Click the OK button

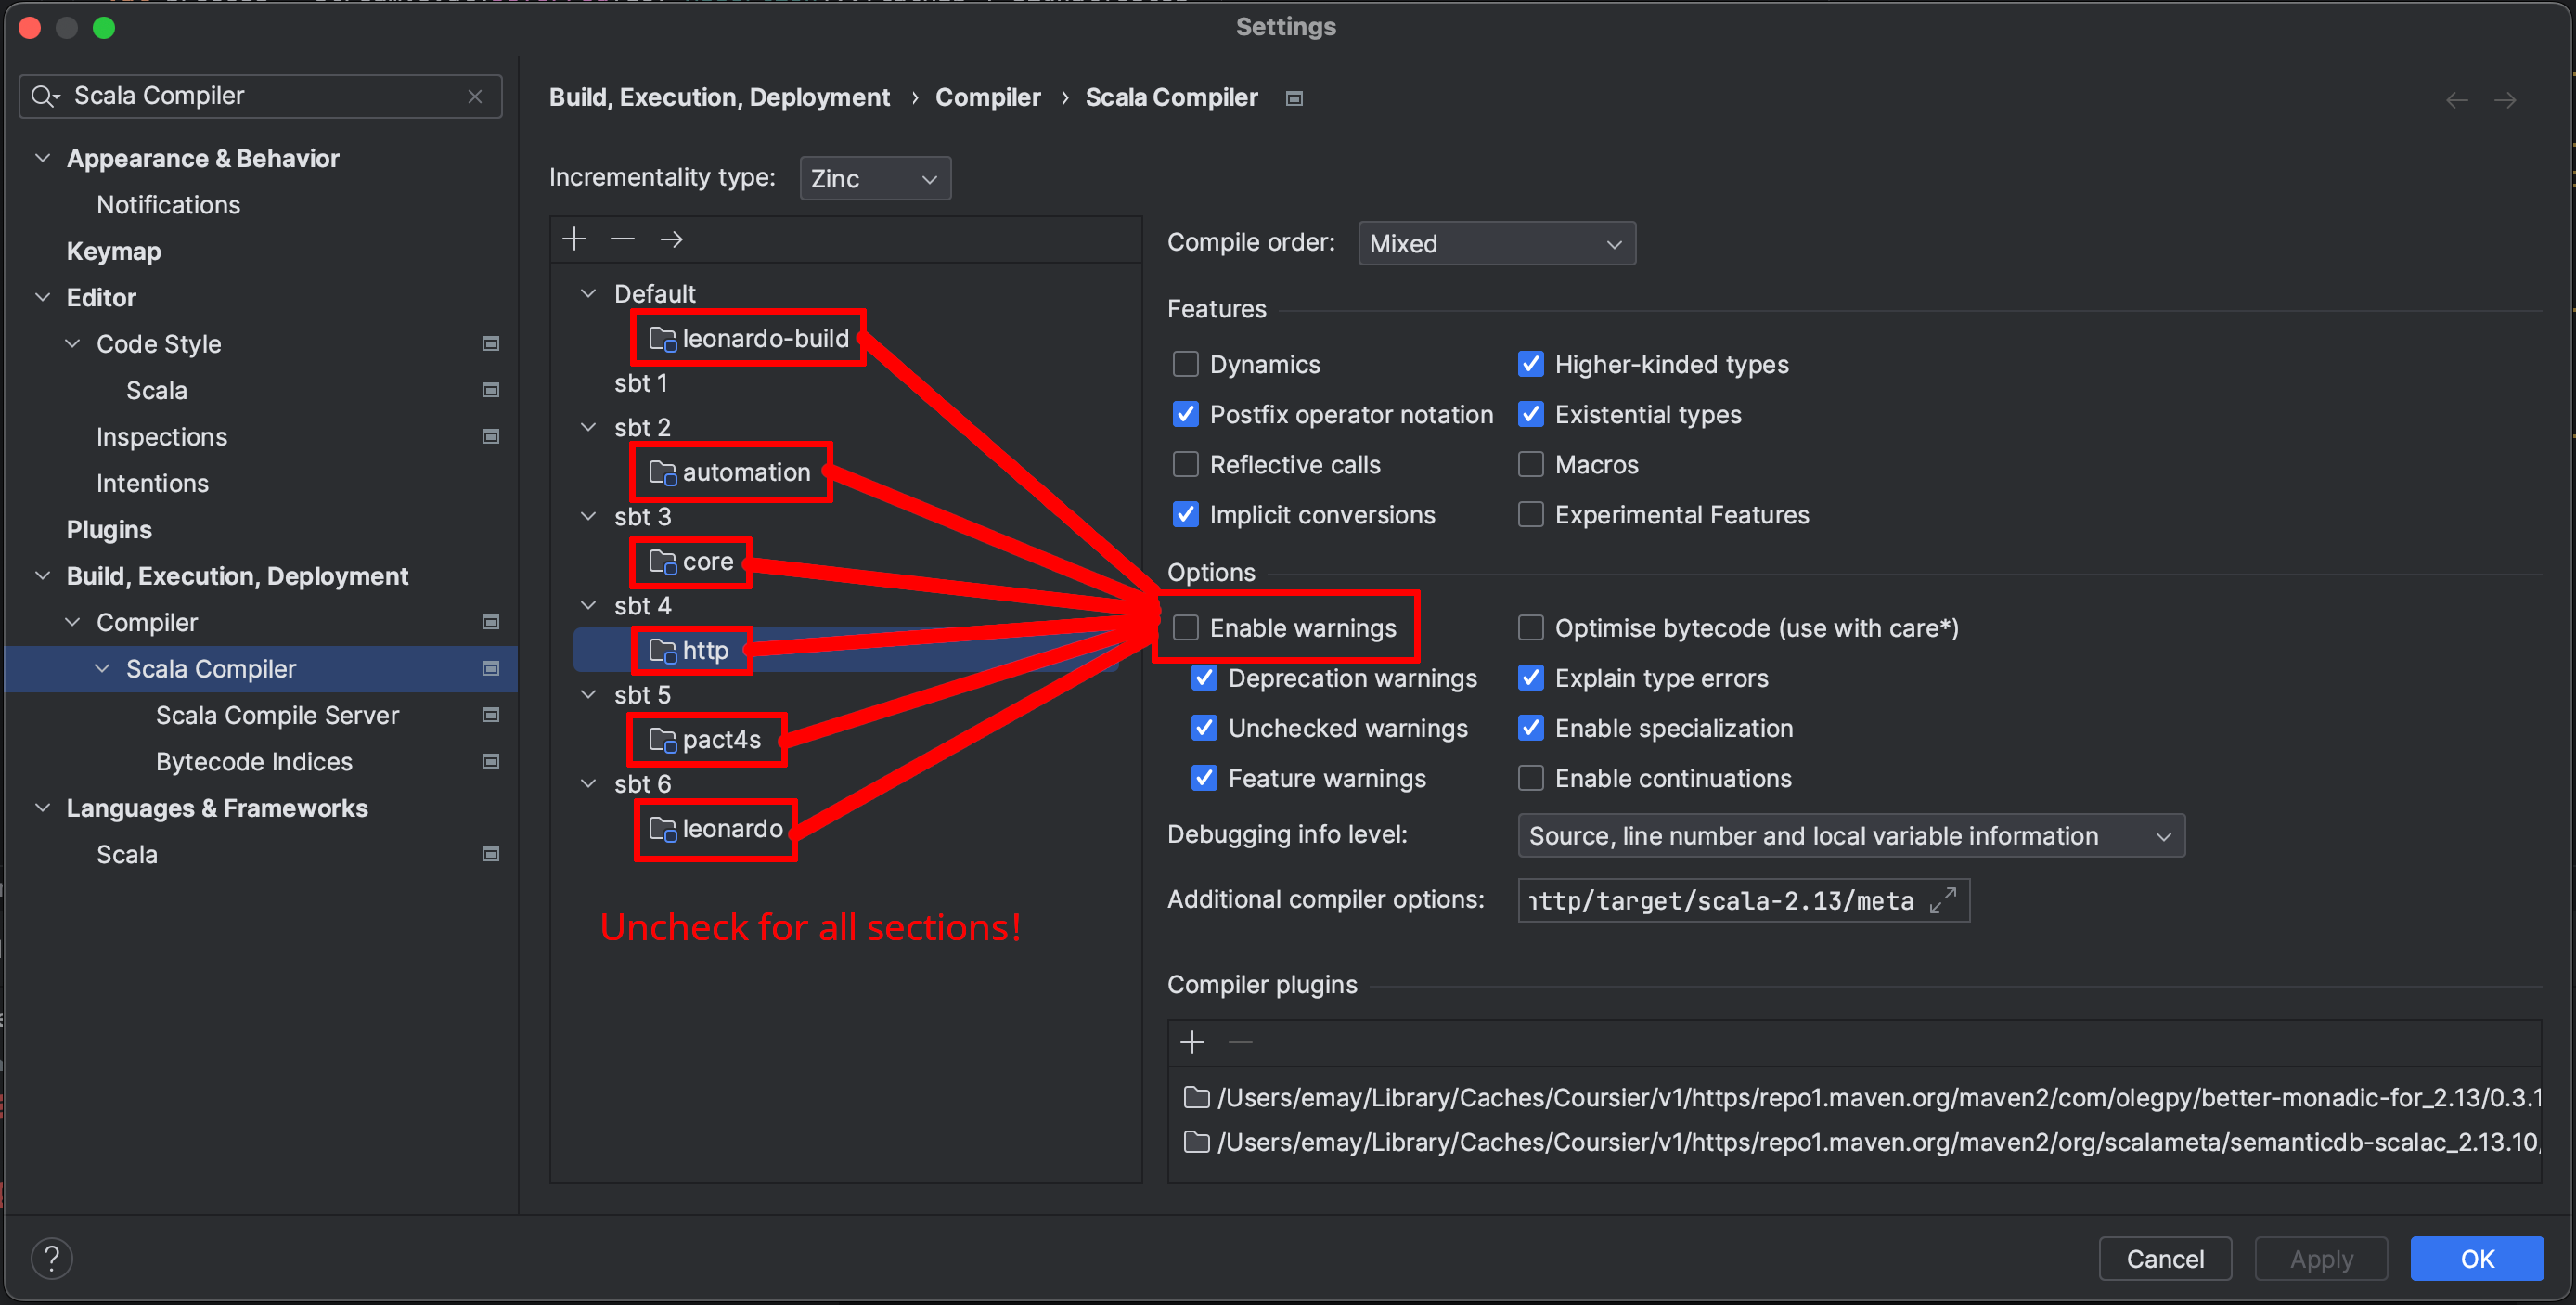click(2476, 1258)
